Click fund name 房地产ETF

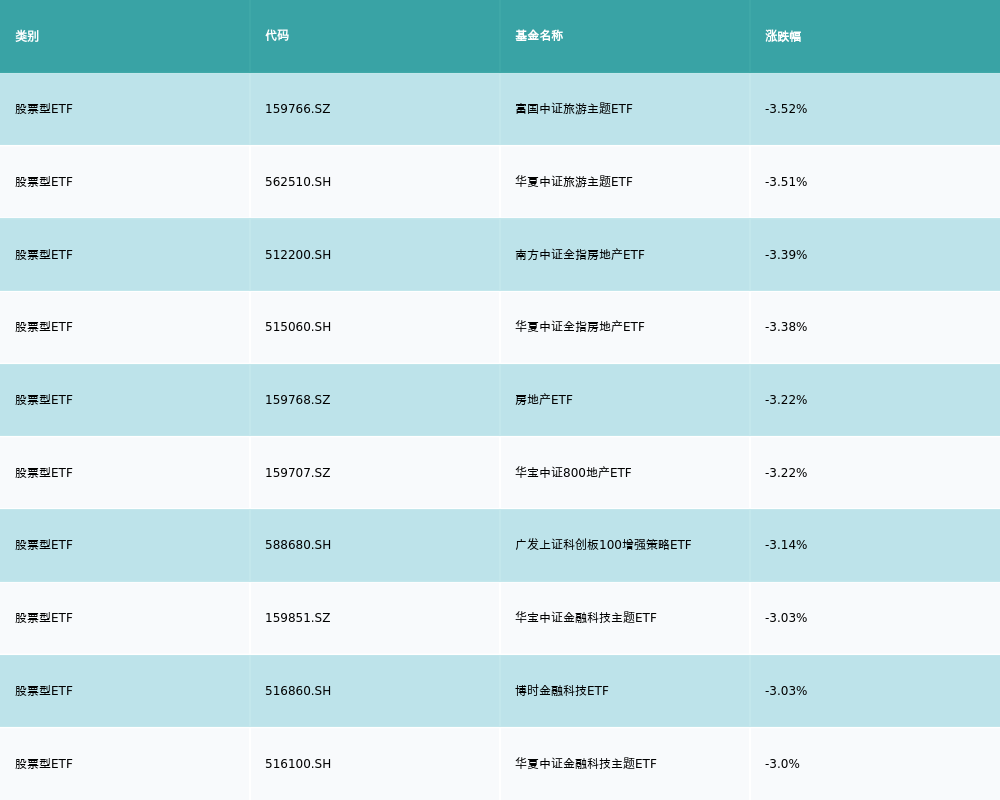544,400
